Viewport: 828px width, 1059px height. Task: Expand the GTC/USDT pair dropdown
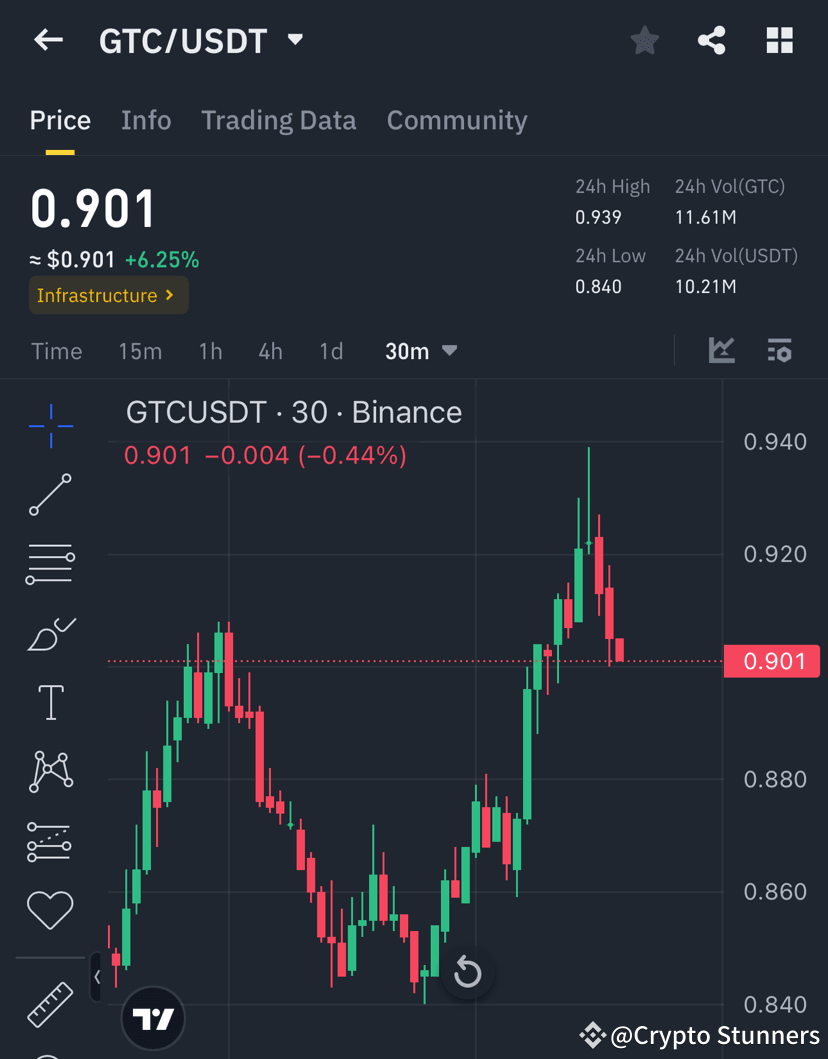click(x=294, y=40)
